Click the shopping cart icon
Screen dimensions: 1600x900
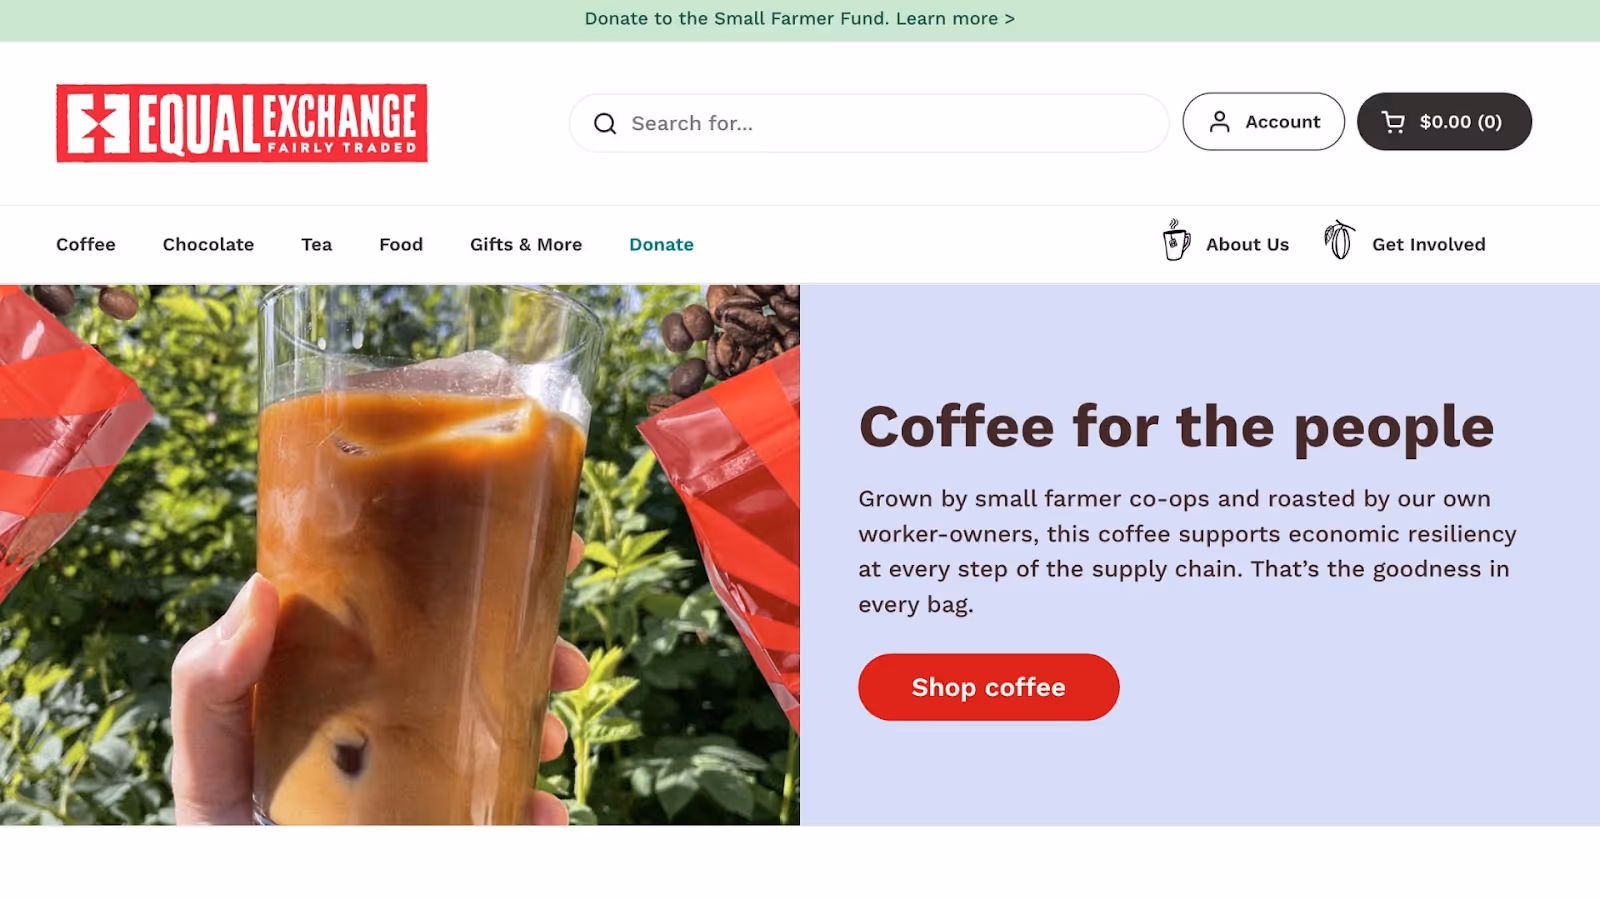pos(1393,122)
